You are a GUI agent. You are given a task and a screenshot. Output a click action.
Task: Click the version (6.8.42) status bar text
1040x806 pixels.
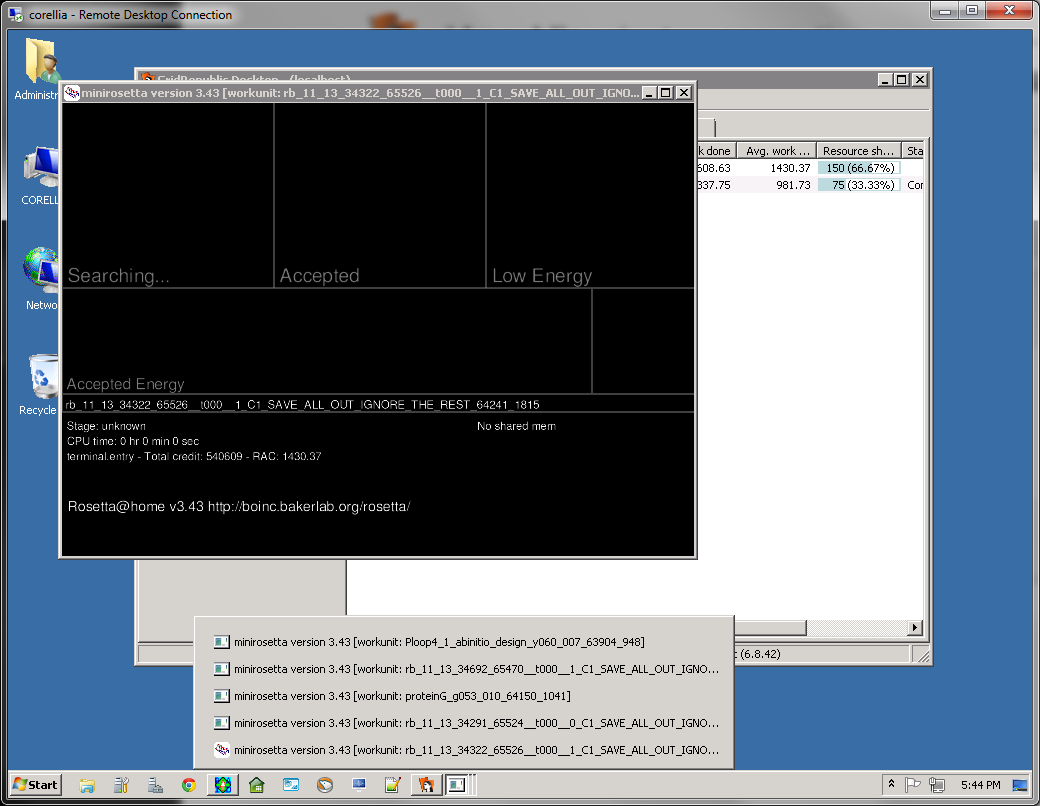[x=760, y=653]
